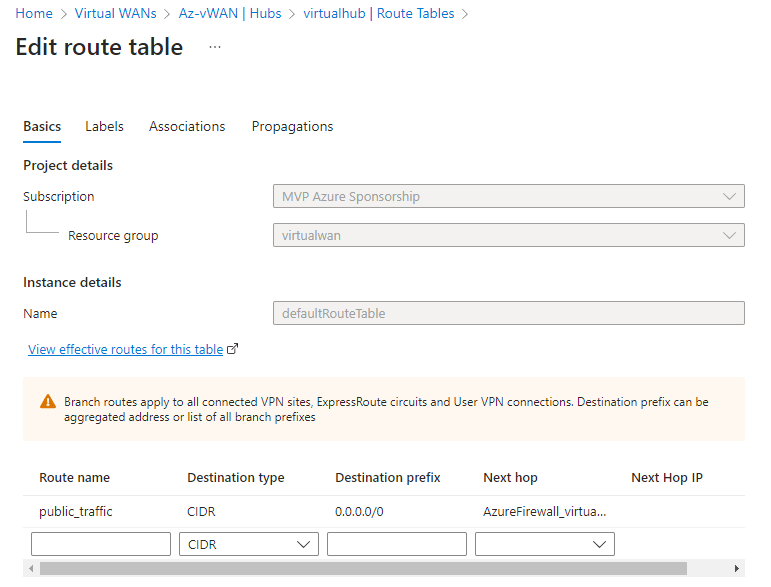
Task: Go to Home breadcrumb link
Action: 34,14
